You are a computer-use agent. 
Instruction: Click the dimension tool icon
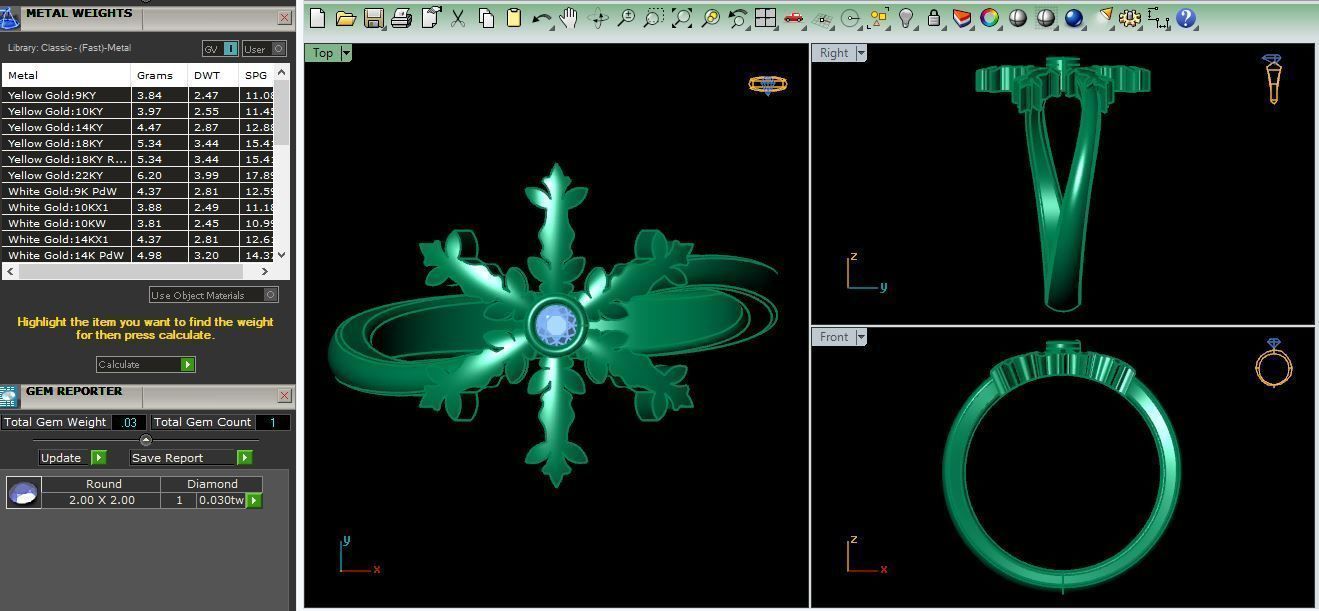pos(1159,18)
